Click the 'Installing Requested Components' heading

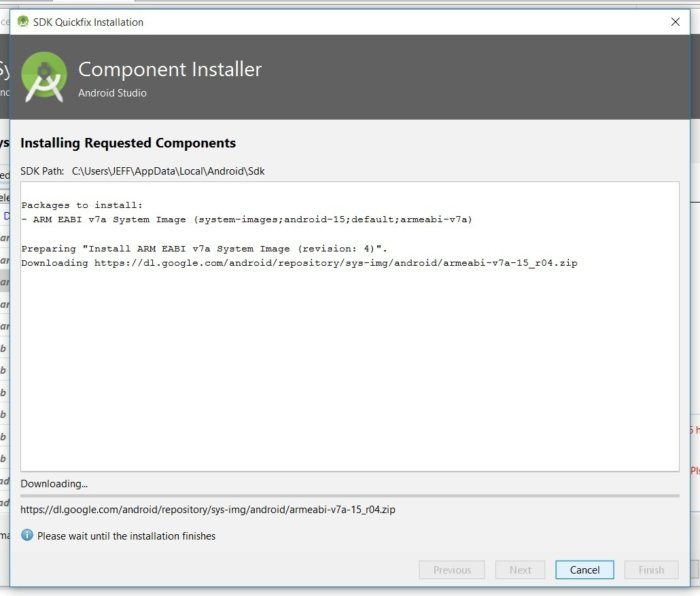click(x=128, y=143)
